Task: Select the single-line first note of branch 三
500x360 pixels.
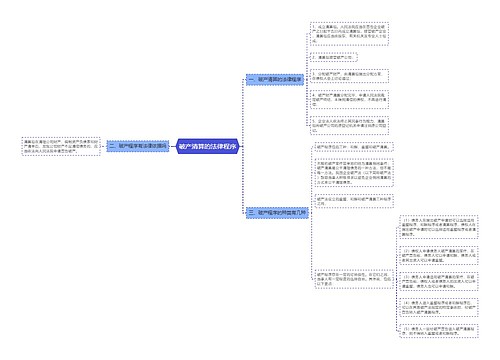Action: click(x=354, y=147)
